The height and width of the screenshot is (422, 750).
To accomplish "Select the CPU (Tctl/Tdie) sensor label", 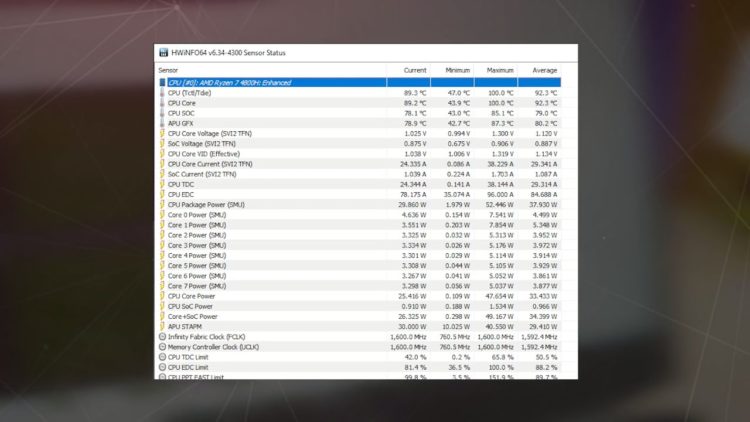I will 189,93.
